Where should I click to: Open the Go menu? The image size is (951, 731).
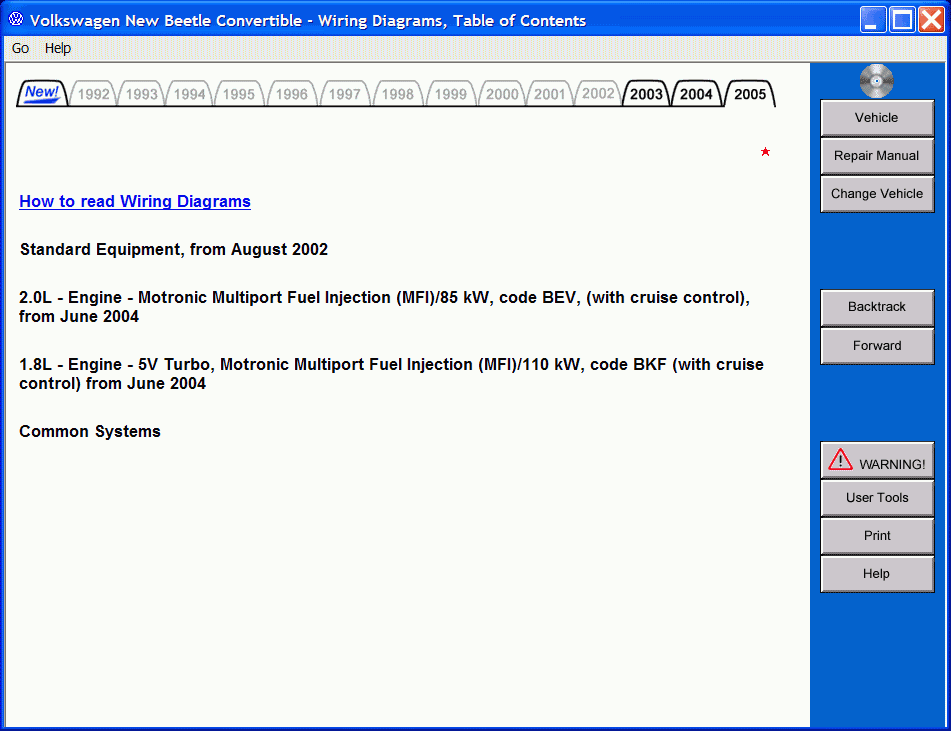click(x=20, y=48)
